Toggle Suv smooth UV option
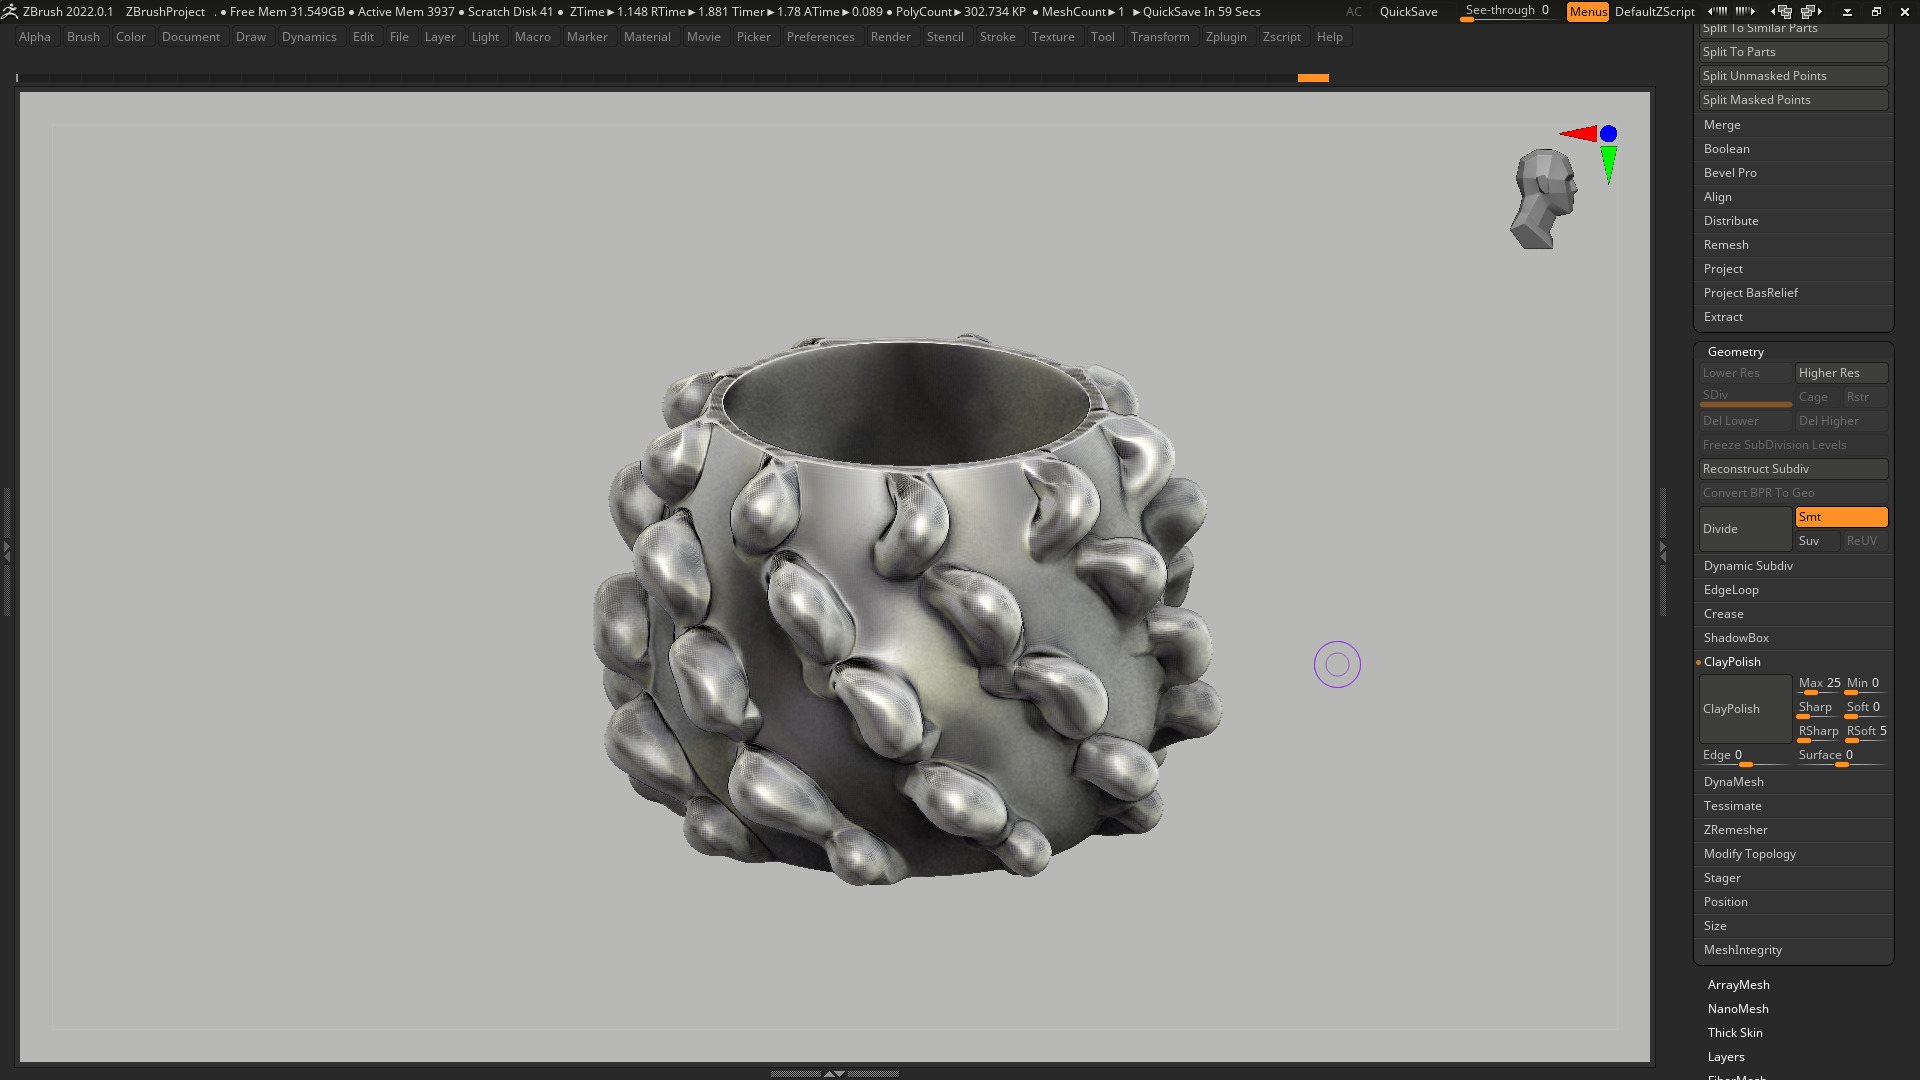This screenshot has width=1920, height=1080. (x=1817, y=541)
